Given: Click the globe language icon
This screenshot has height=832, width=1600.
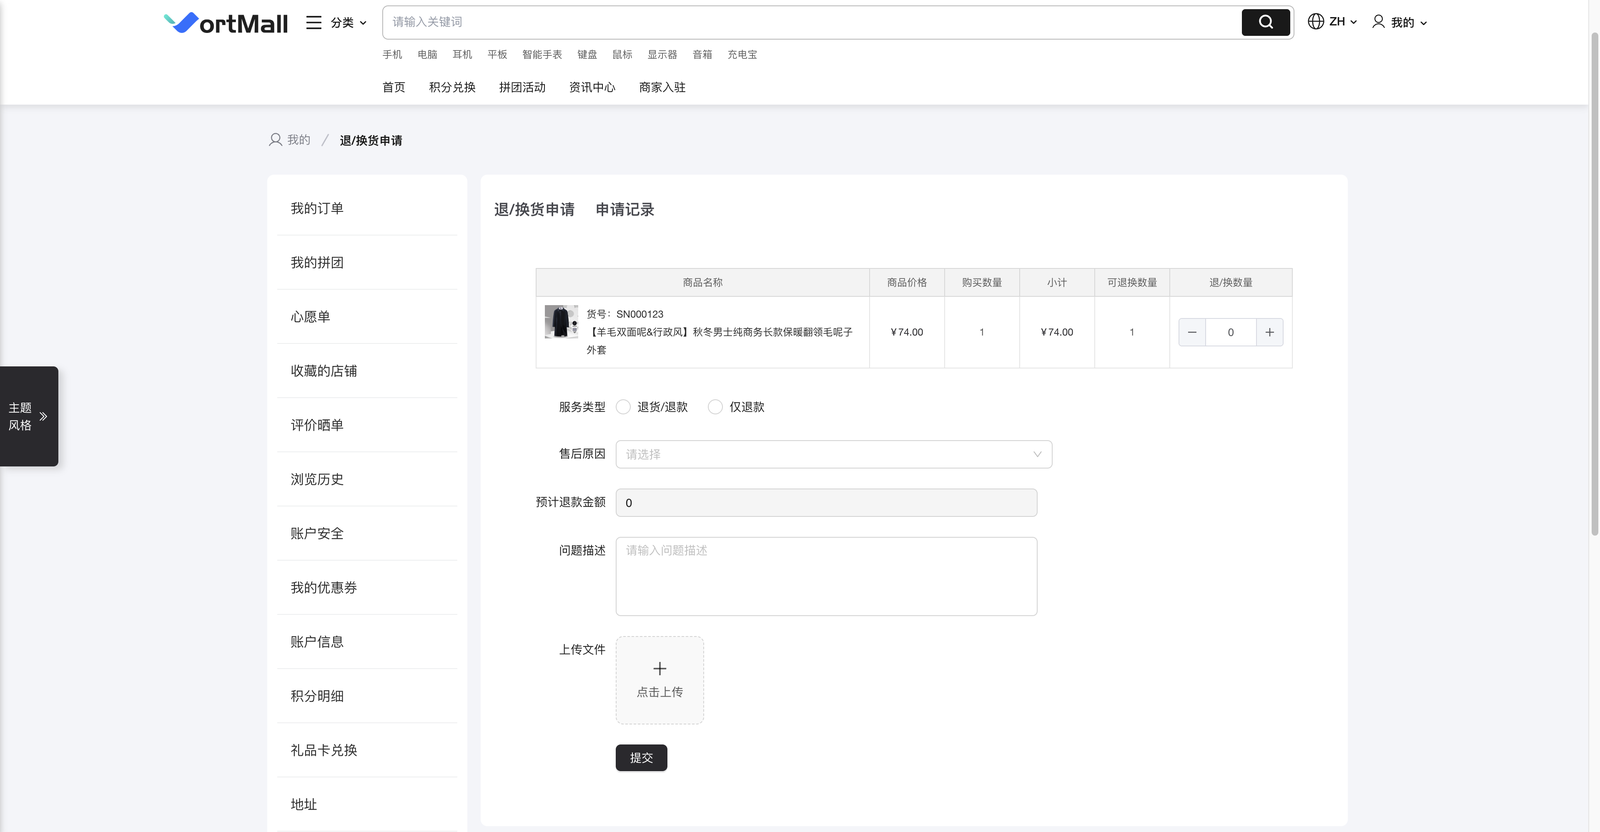Looking at the screenshot, I should 1316,21.
